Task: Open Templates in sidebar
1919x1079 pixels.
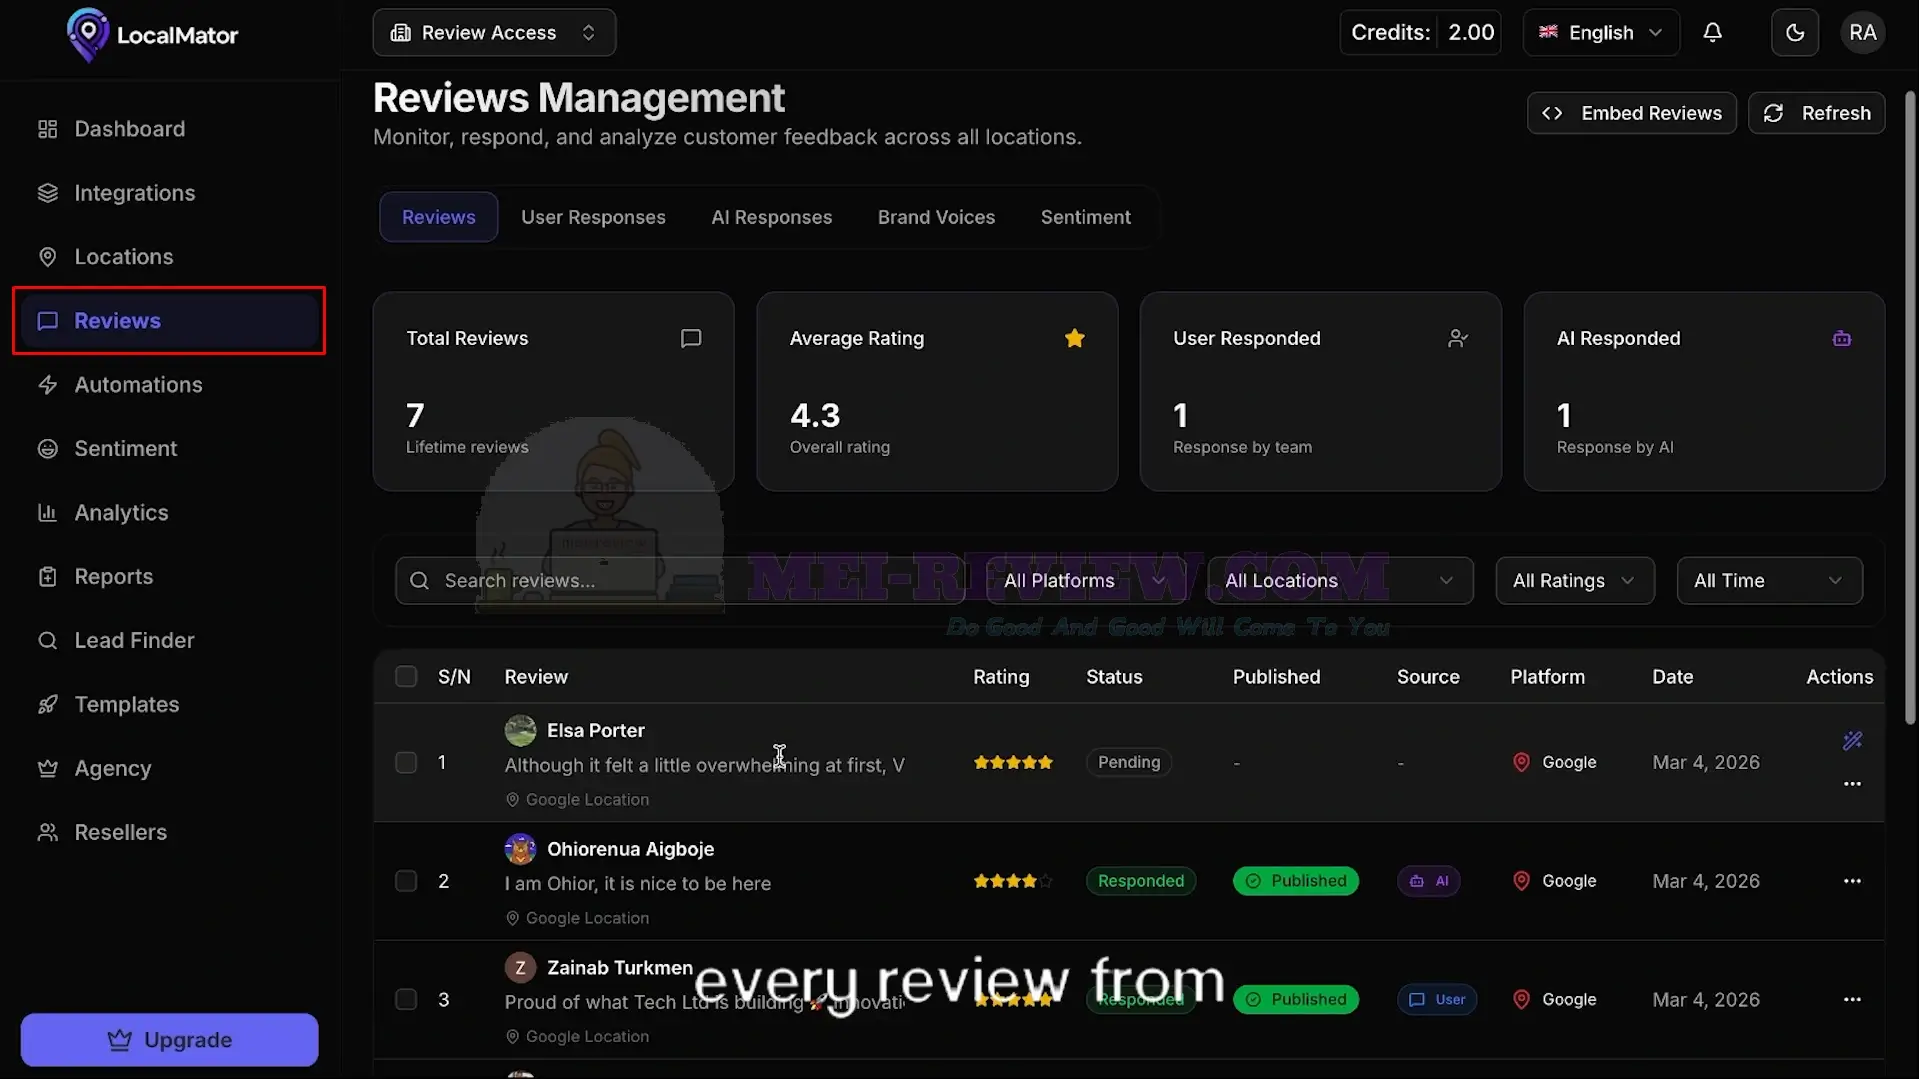Action: [x=169, y=705]
